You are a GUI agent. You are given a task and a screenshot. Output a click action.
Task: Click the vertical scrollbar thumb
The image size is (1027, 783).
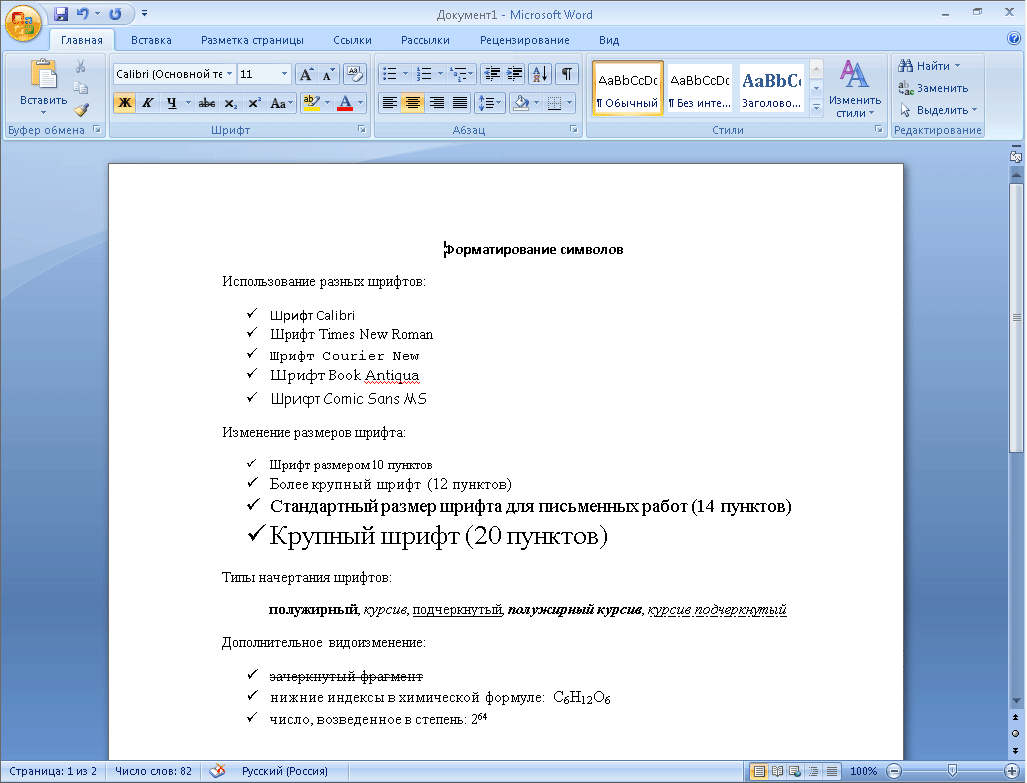pos(1016,318)
